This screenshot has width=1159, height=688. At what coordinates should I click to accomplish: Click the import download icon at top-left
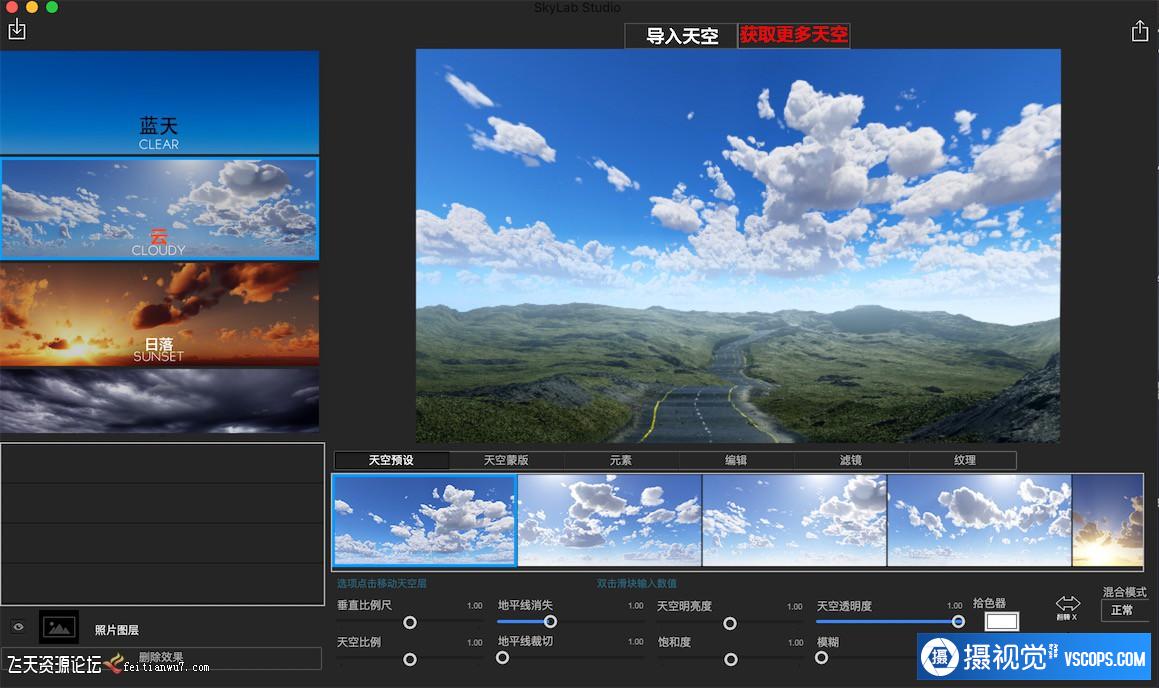coord(16,29)
